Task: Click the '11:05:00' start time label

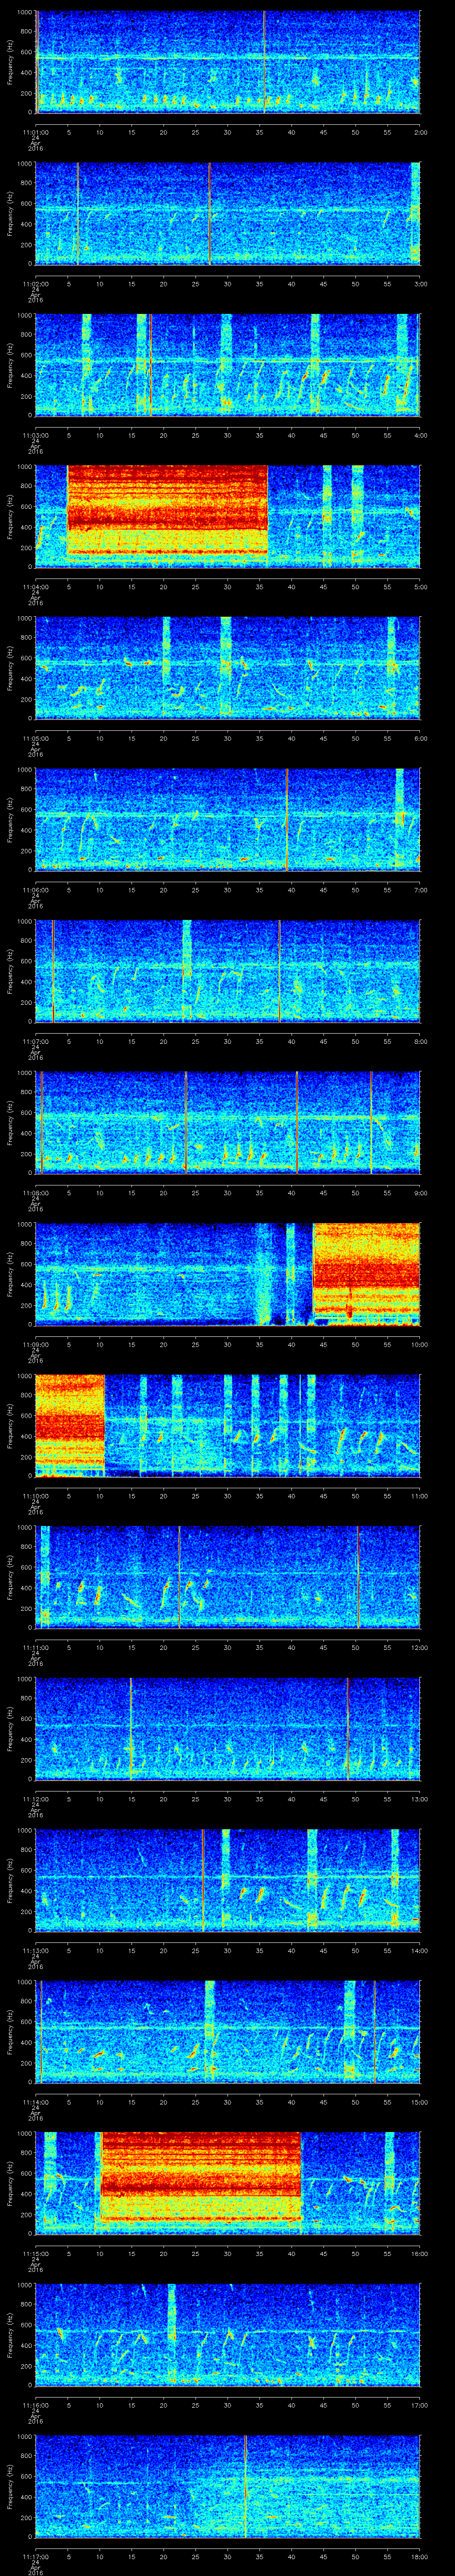Action: [x=35, y=737]
